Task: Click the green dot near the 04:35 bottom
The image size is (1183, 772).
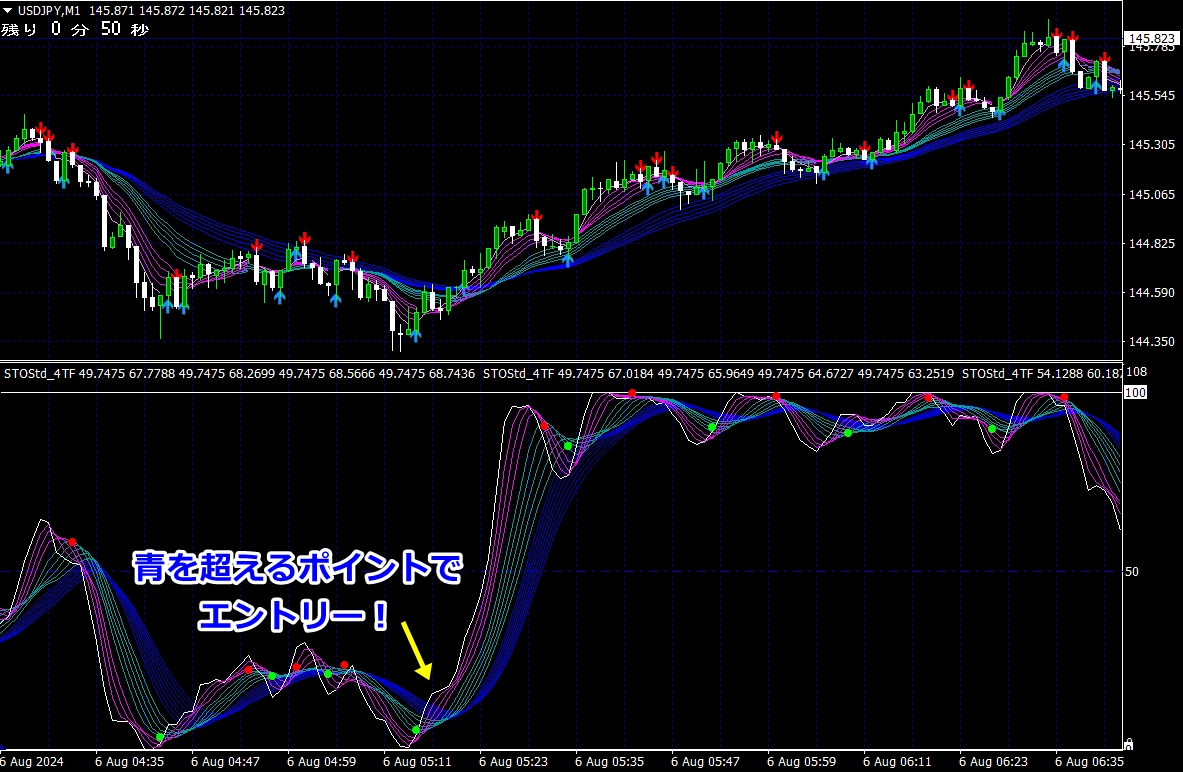Action: [159, 737]
